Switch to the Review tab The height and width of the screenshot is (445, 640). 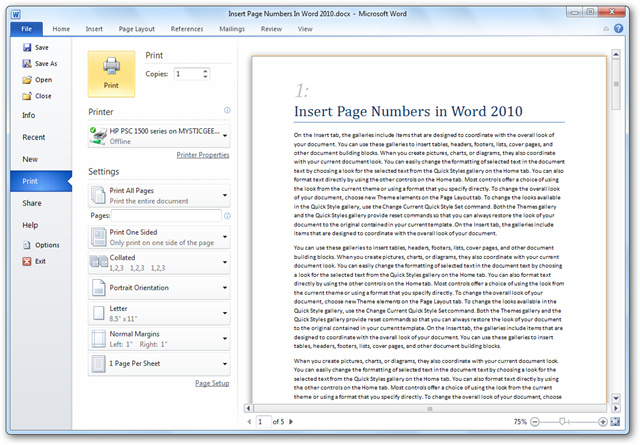pos(271,29)
